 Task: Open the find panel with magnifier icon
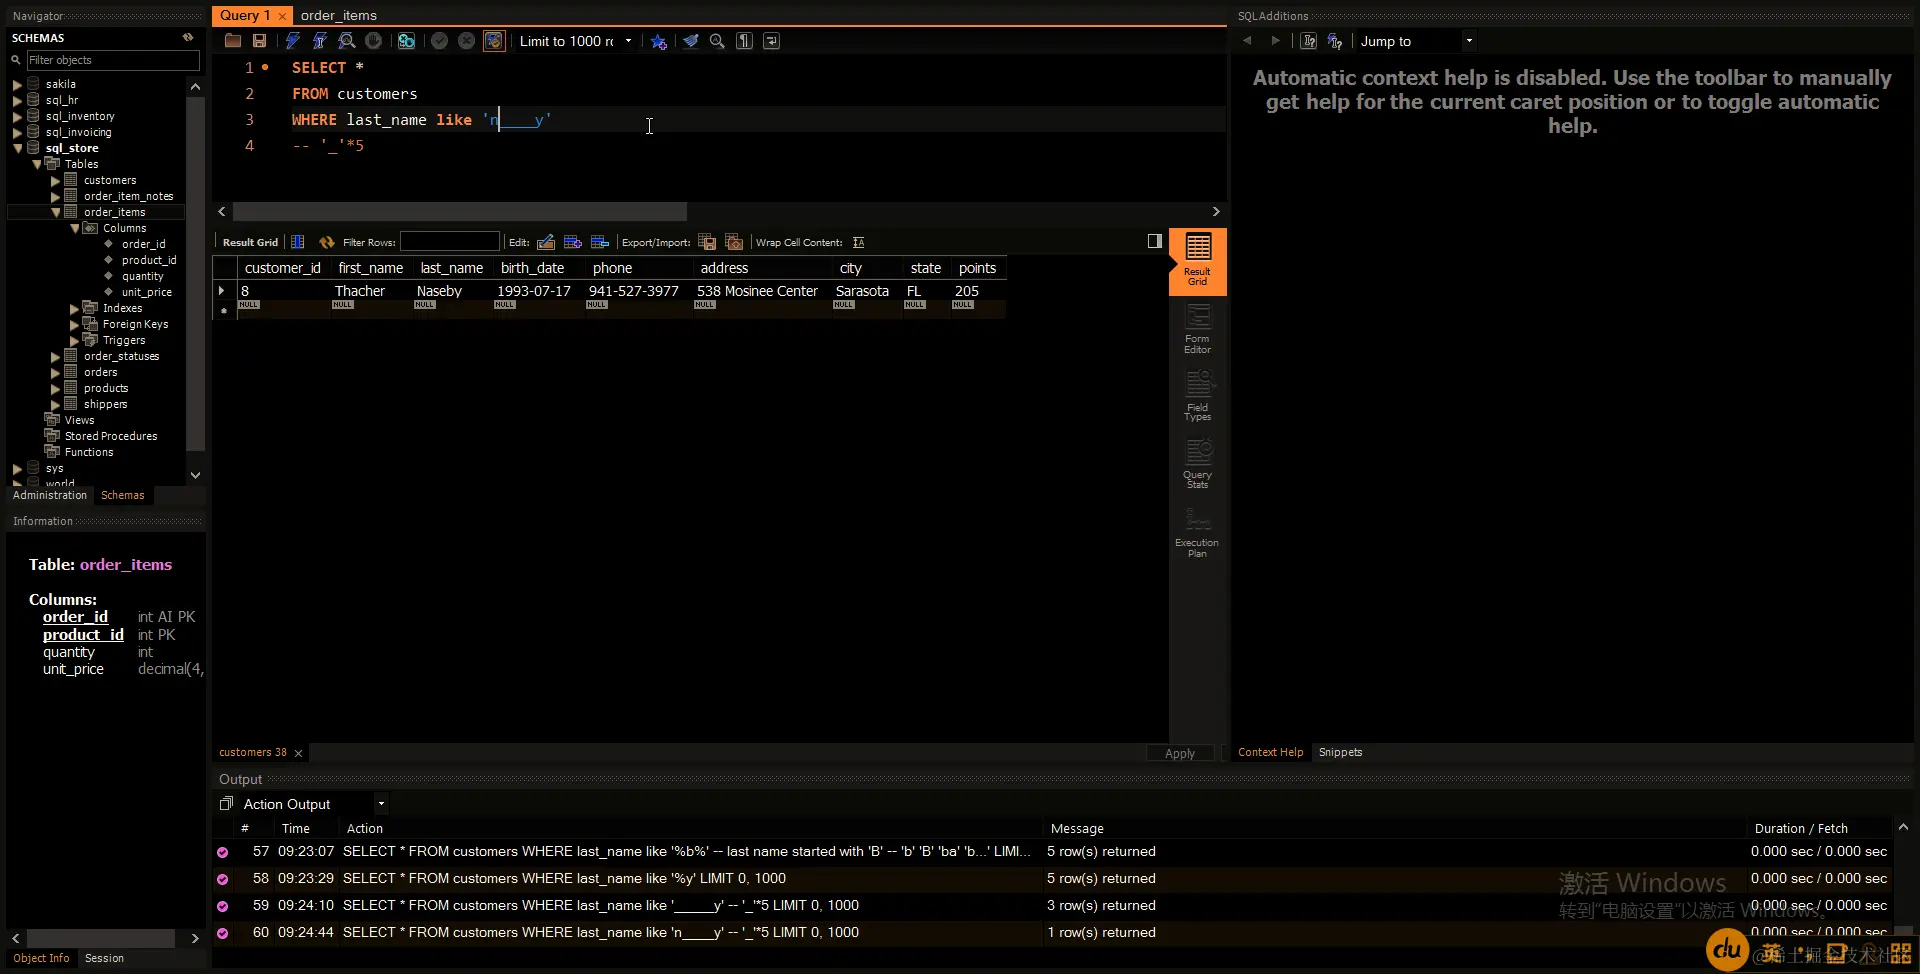point(717,41)
